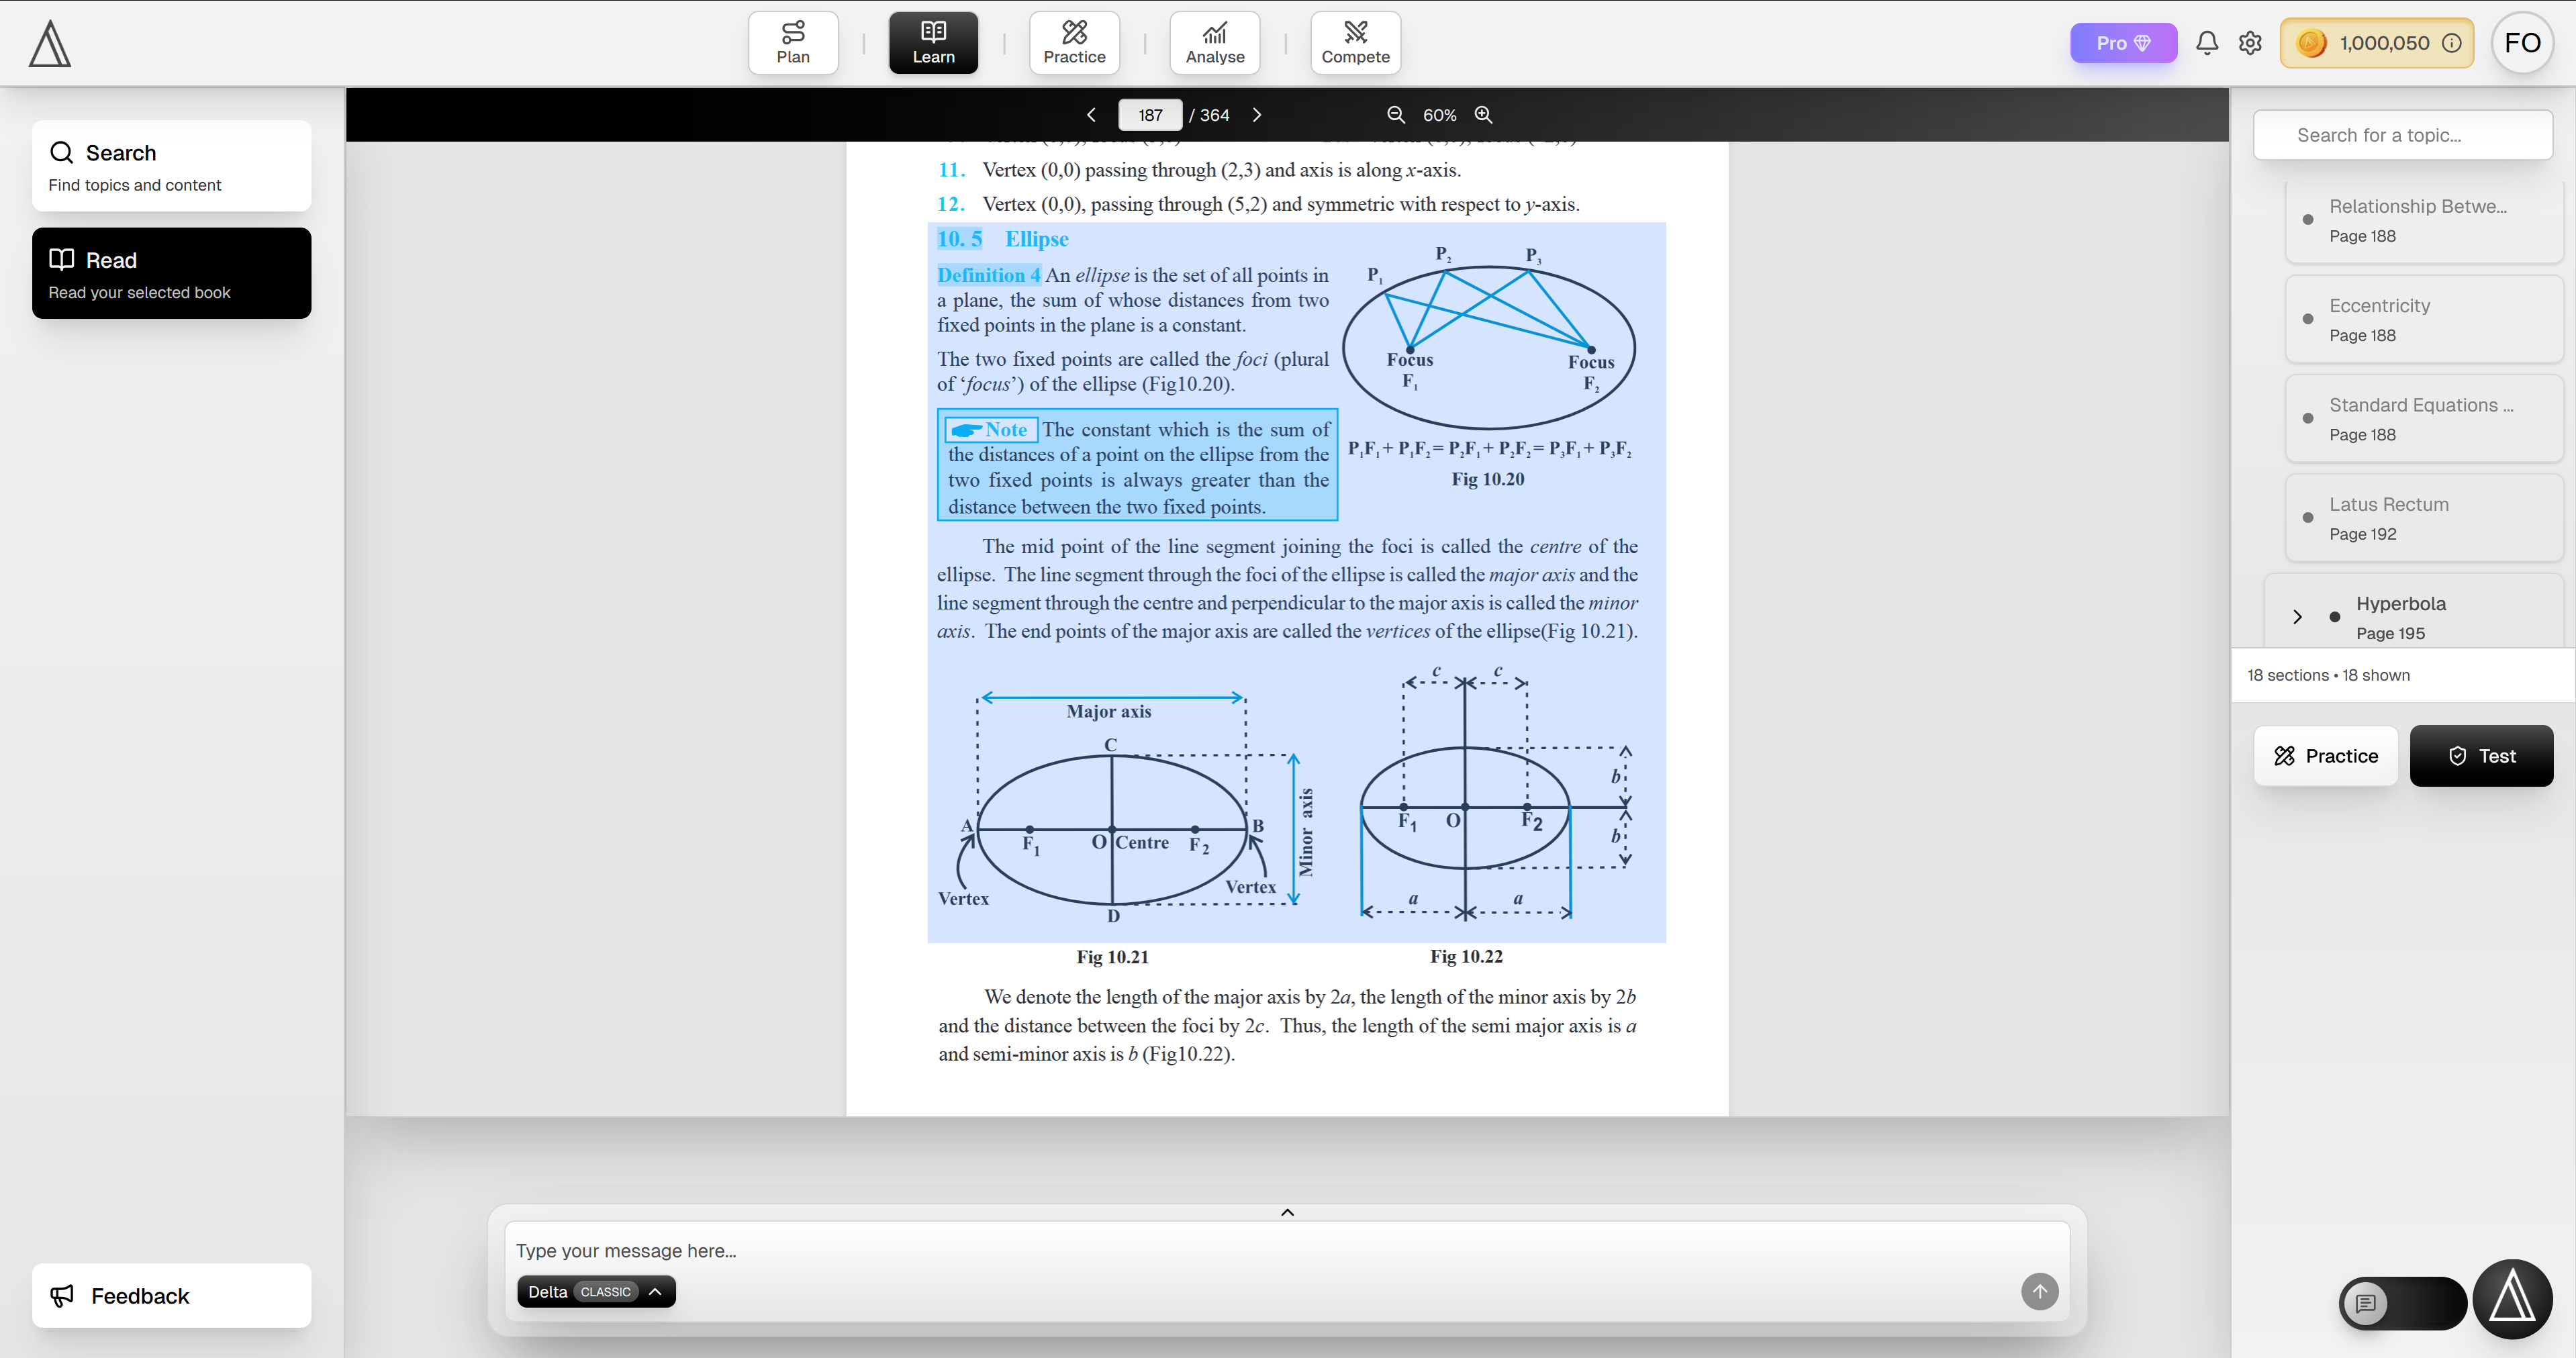Open the Feedback panel
2576x1358 pixels.
click(x=171, y=1295)
